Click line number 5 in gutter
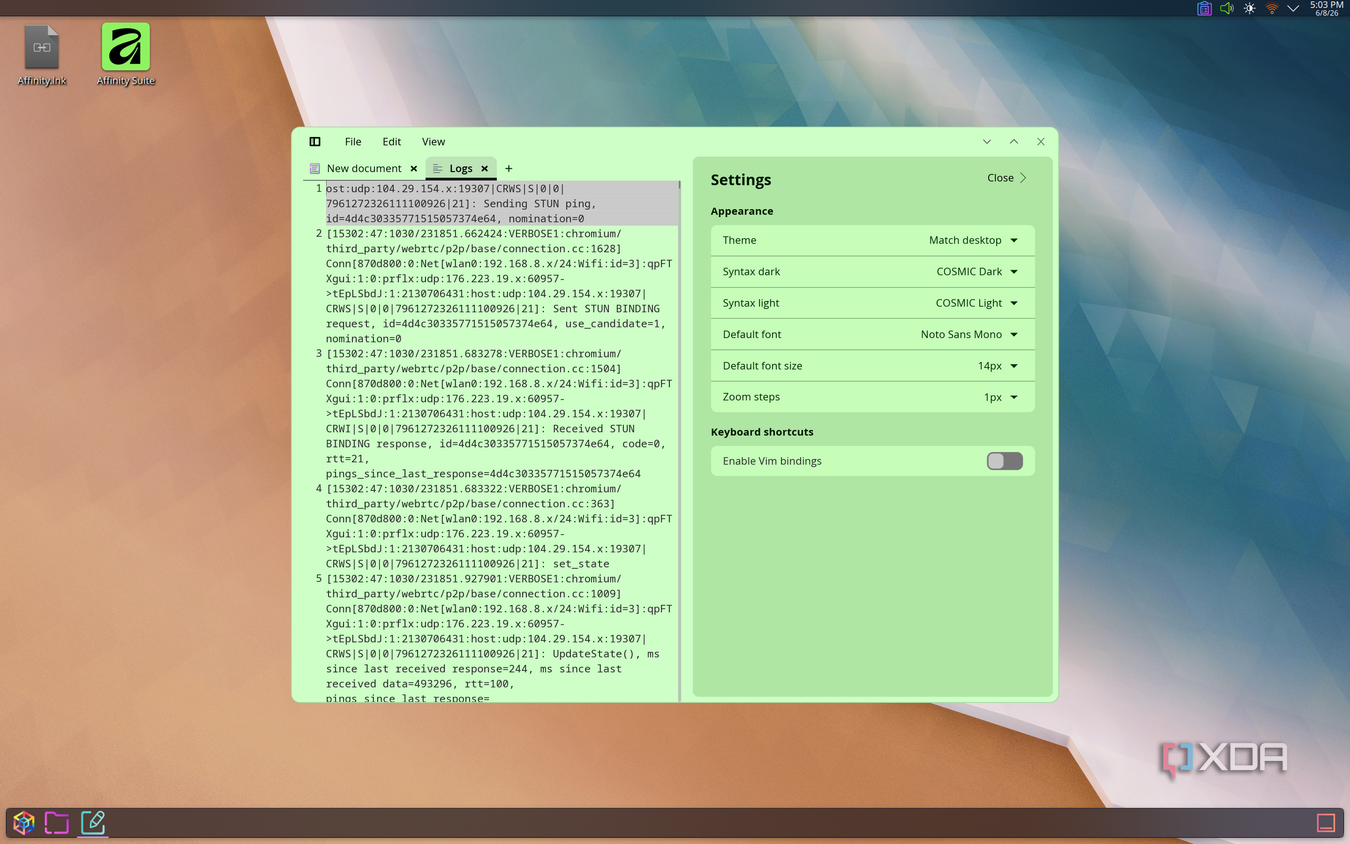Viewport: 1350px width, 844px height. pyautogui.click(x=319, y=579)
